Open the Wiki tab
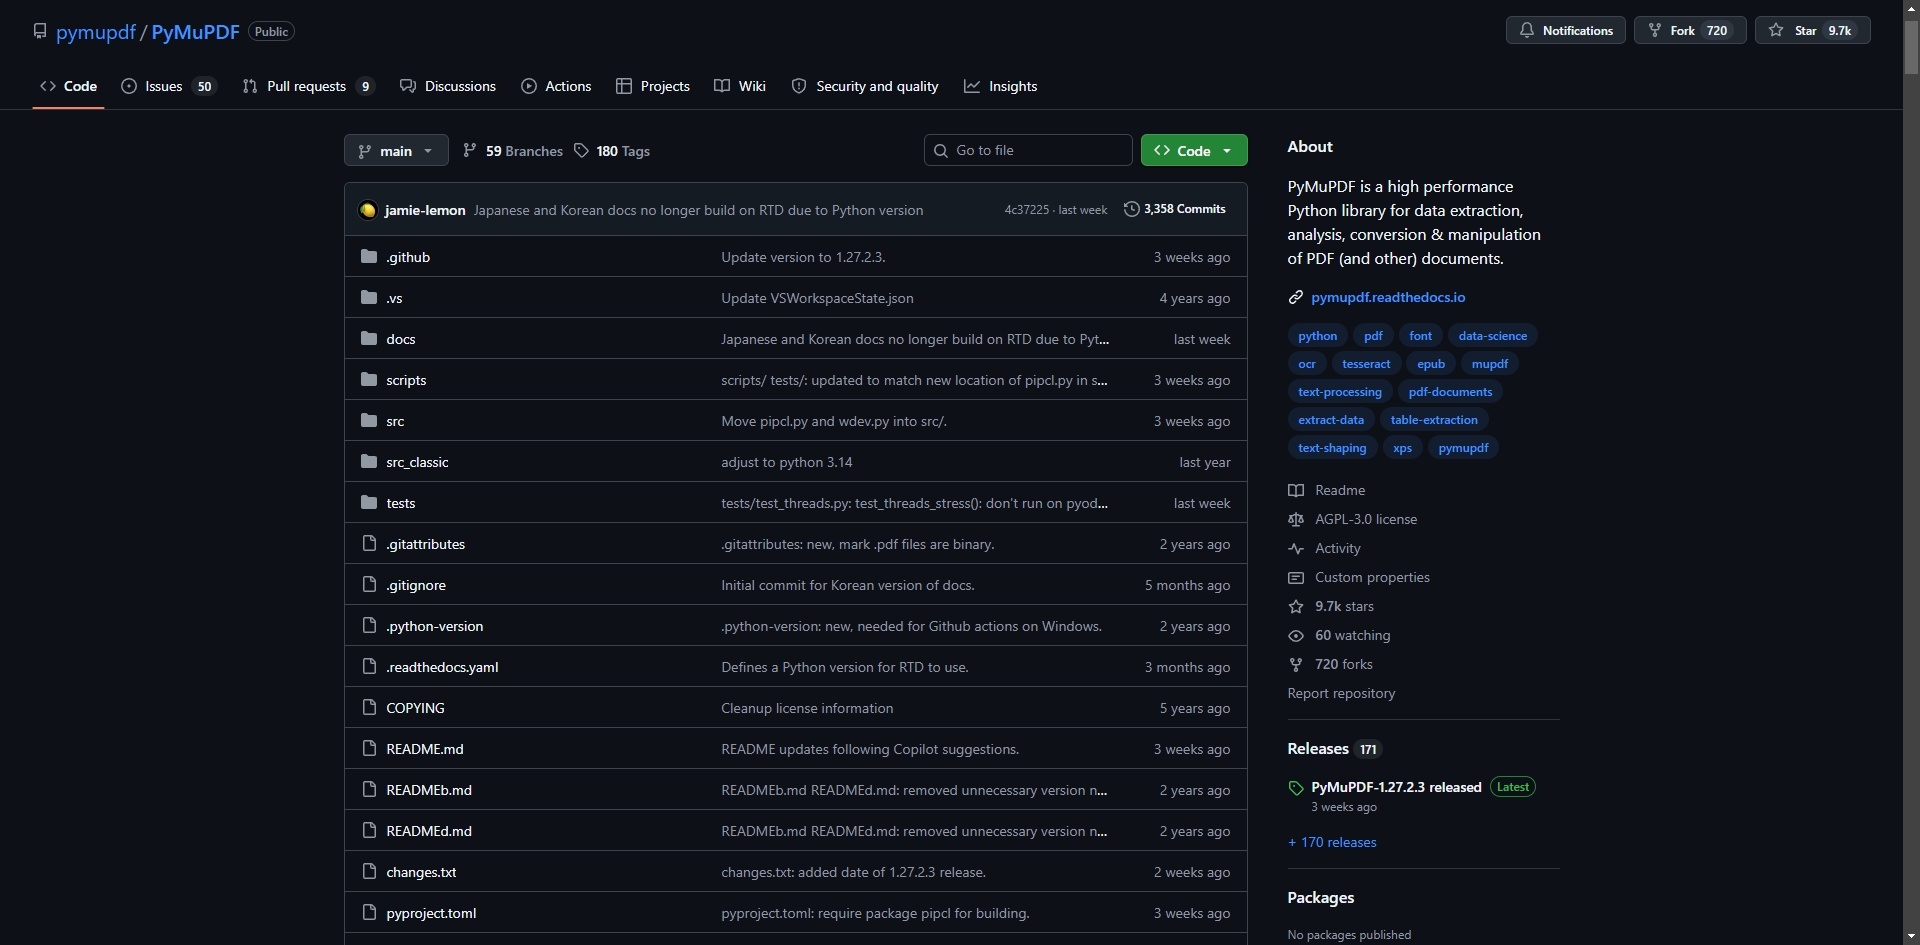This screenshot has width=1920, height=945. [740, 86]
